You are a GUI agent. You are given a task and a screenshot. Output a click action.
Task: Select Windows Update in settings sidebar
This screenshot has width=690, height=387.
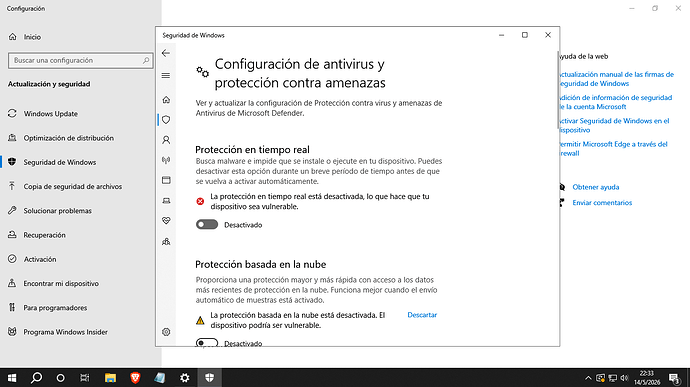51,114
